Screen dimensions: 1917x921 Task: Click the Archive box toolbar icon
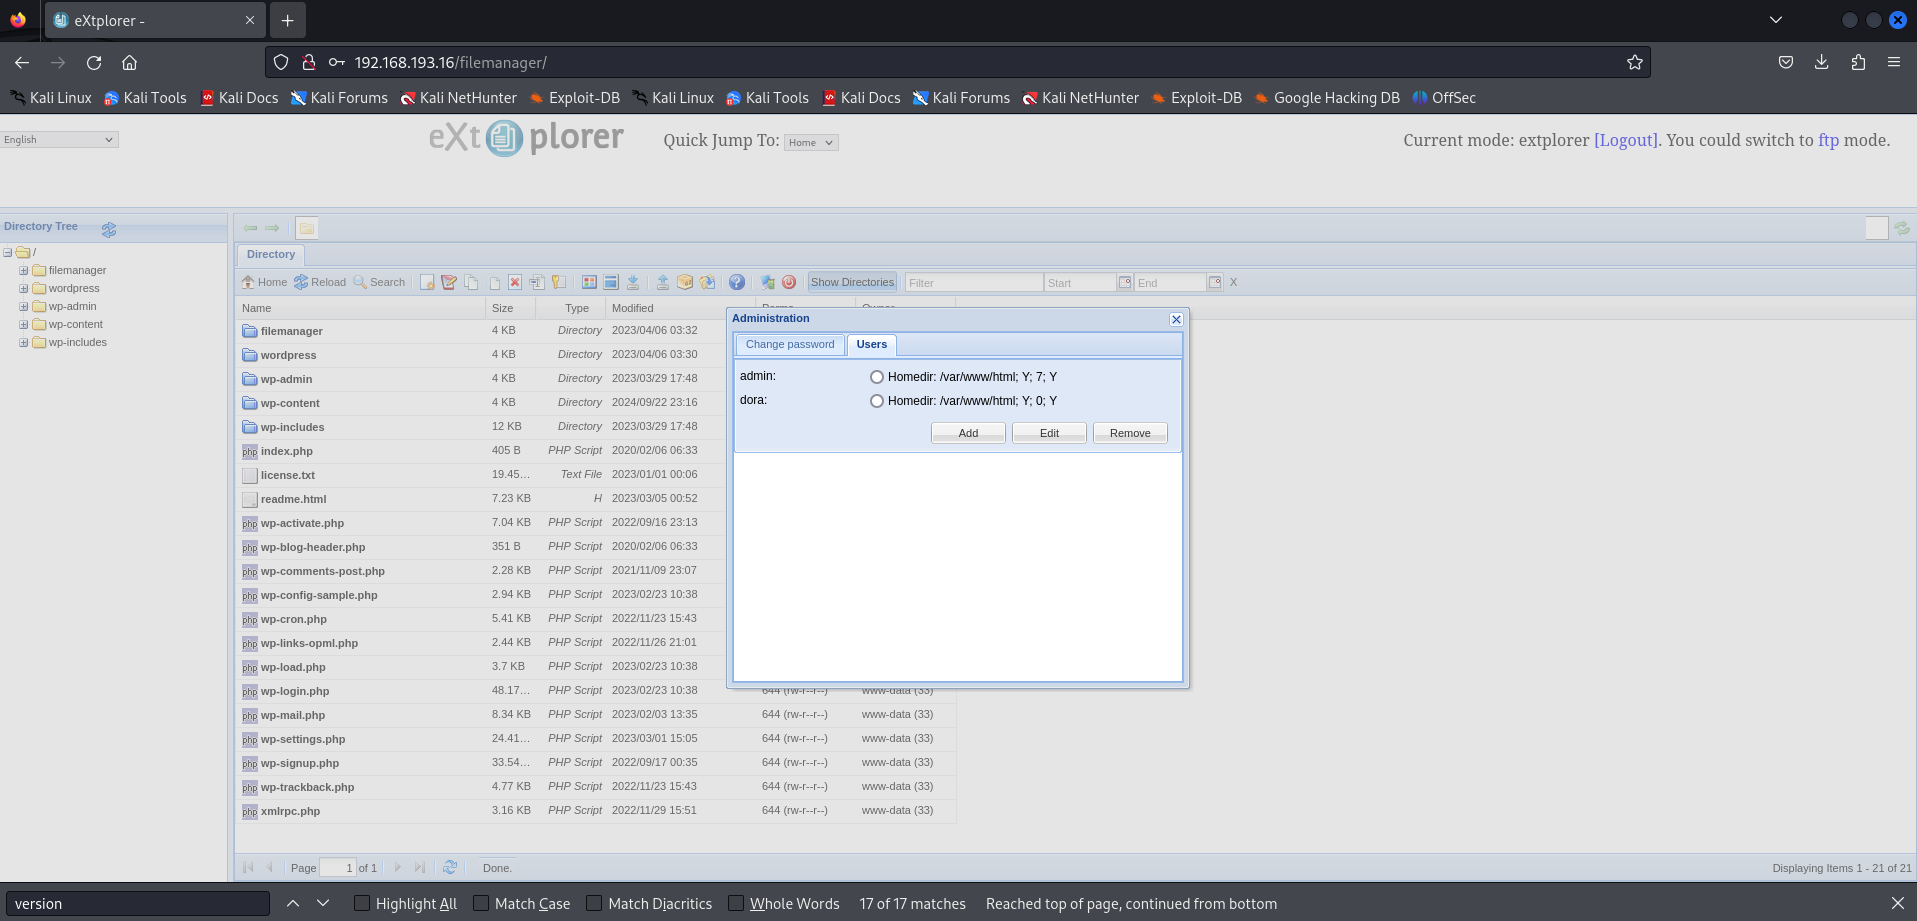[x=685, y=282]
